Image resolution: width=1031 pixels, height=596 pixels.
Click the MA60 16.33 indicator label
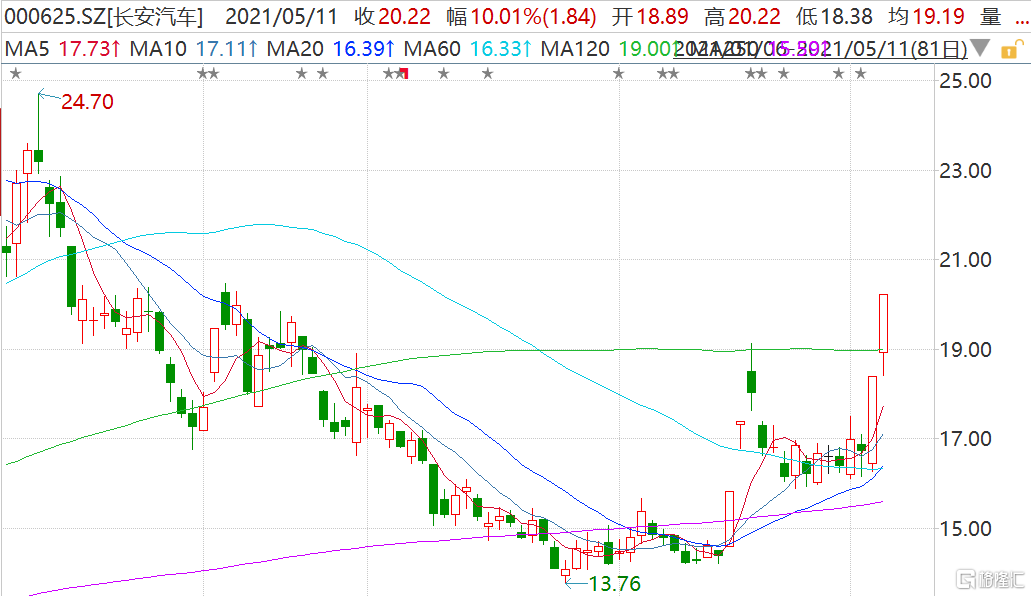pyautogui.click(x=468, y=49)
